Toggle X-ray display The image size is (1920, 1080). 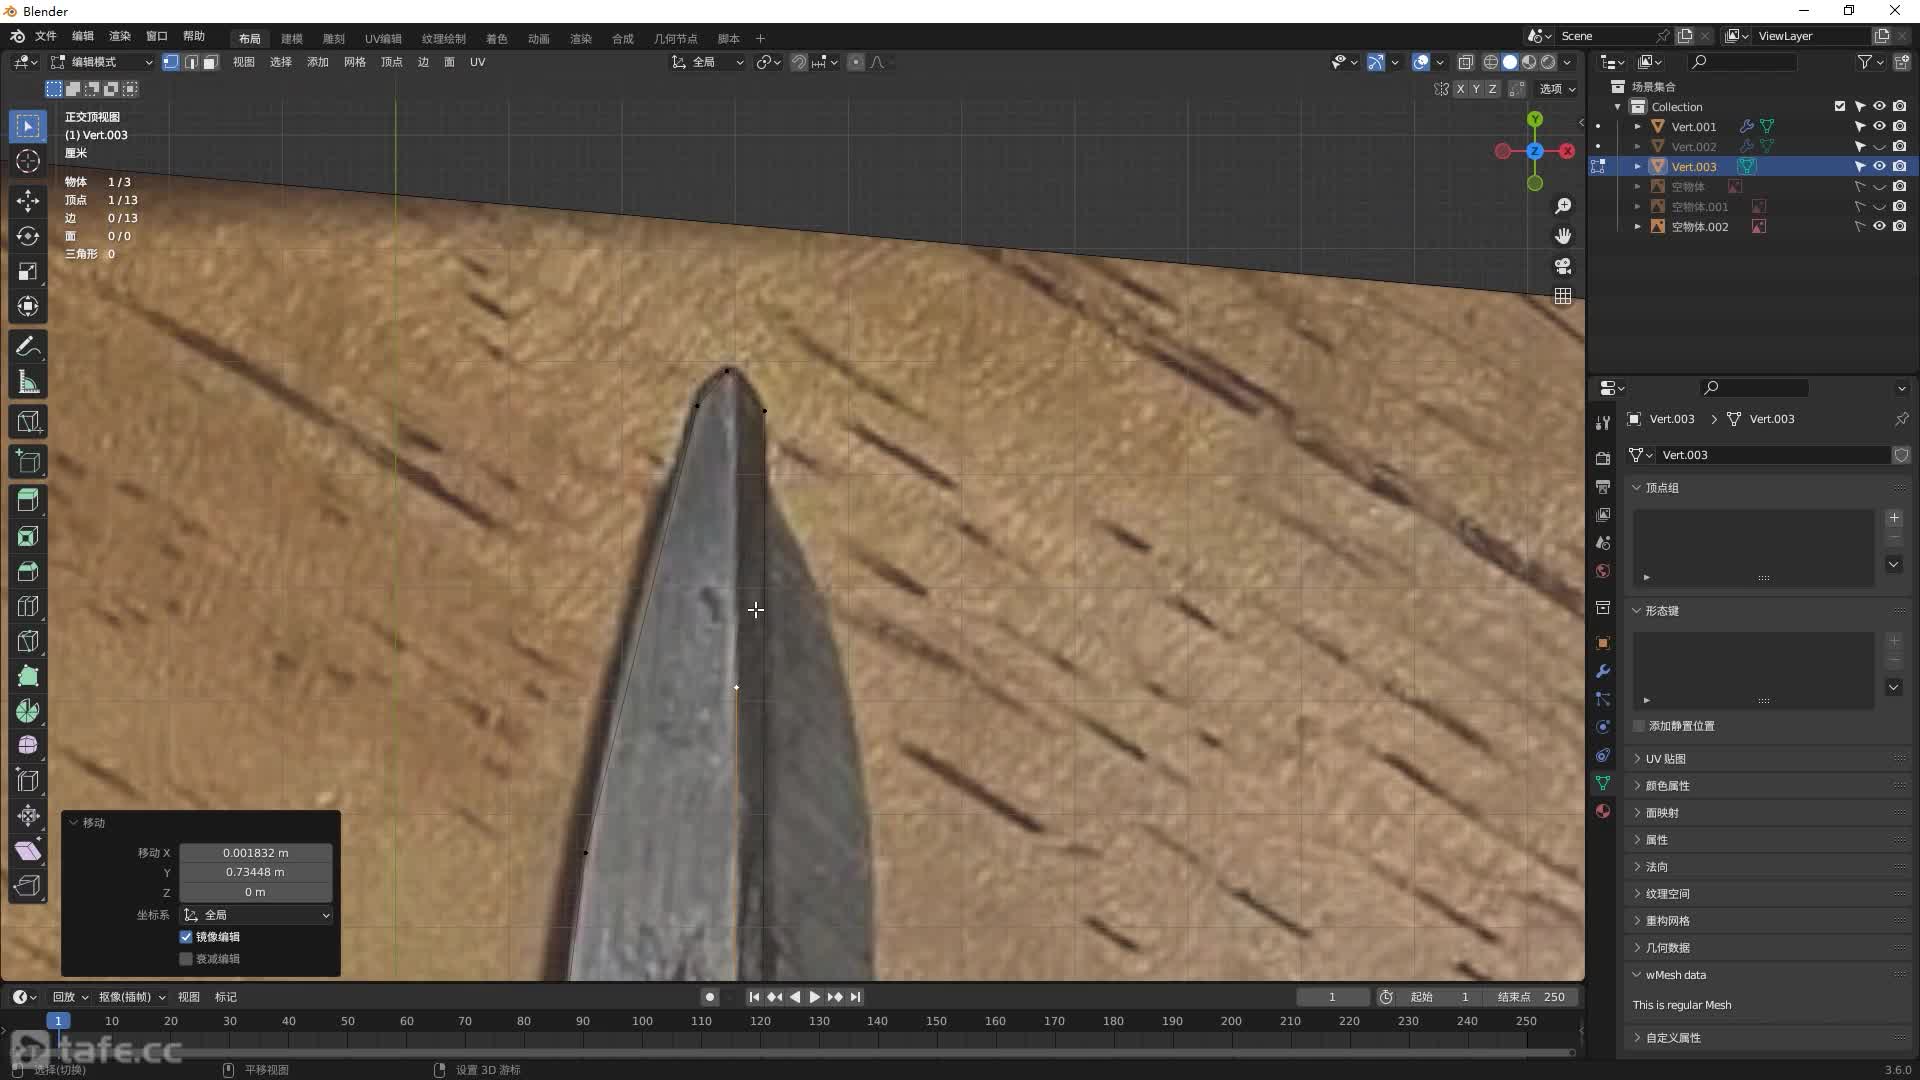[1465, 62]
